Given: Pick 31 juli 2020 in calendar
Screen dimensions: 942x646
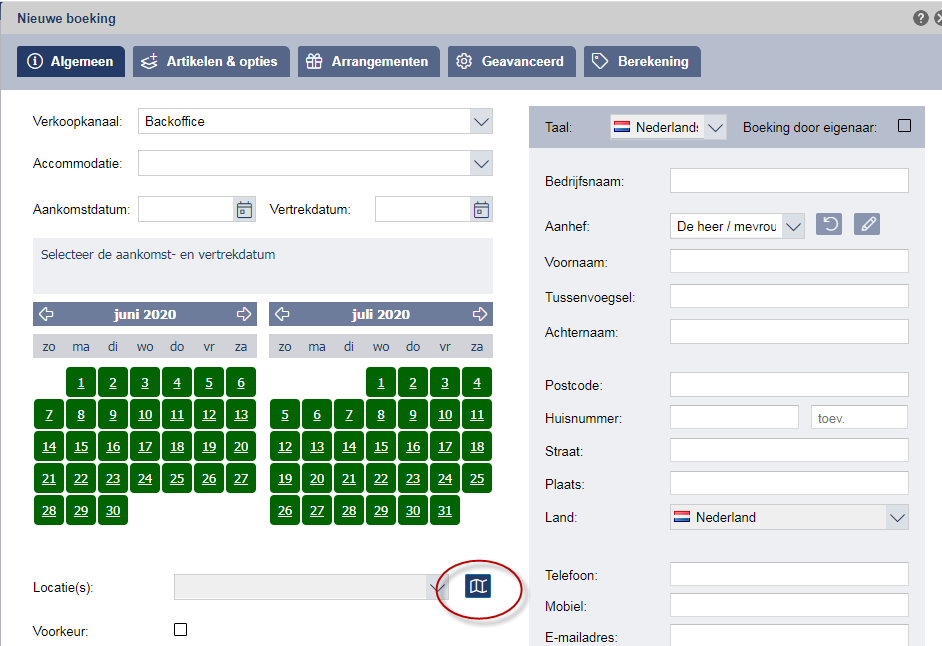Looking at the screenshot, I should pyautogui.click(x=445, y=510).
